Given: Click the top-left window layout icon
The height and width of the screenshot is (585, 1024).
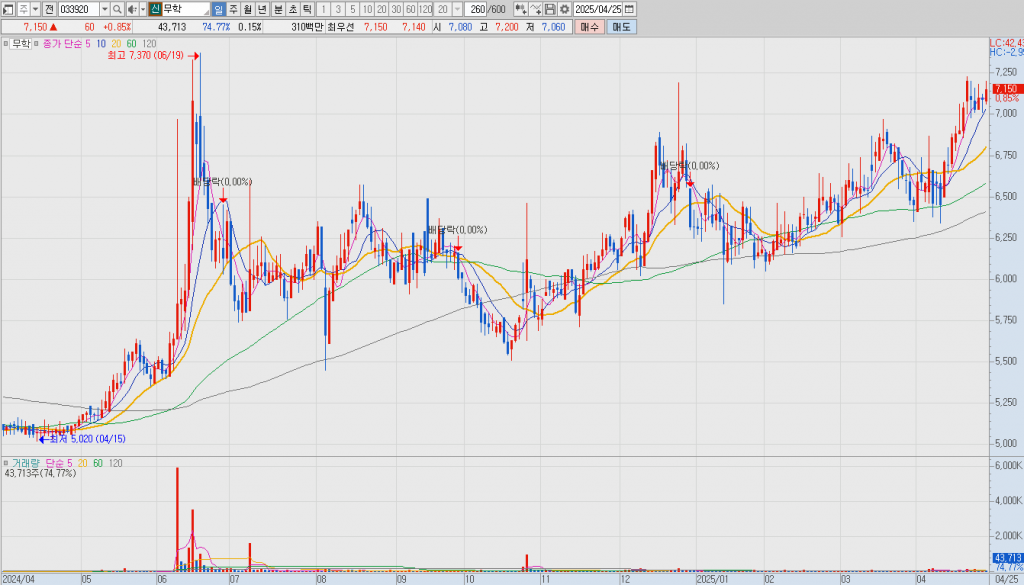Looking at the screenshot, I should [x=7, y=9].
